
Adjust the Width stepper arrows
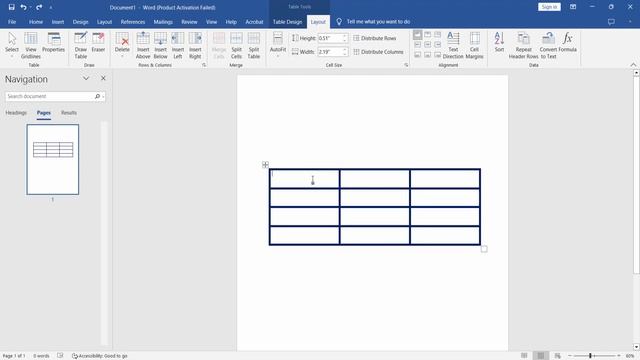[345, 52]
